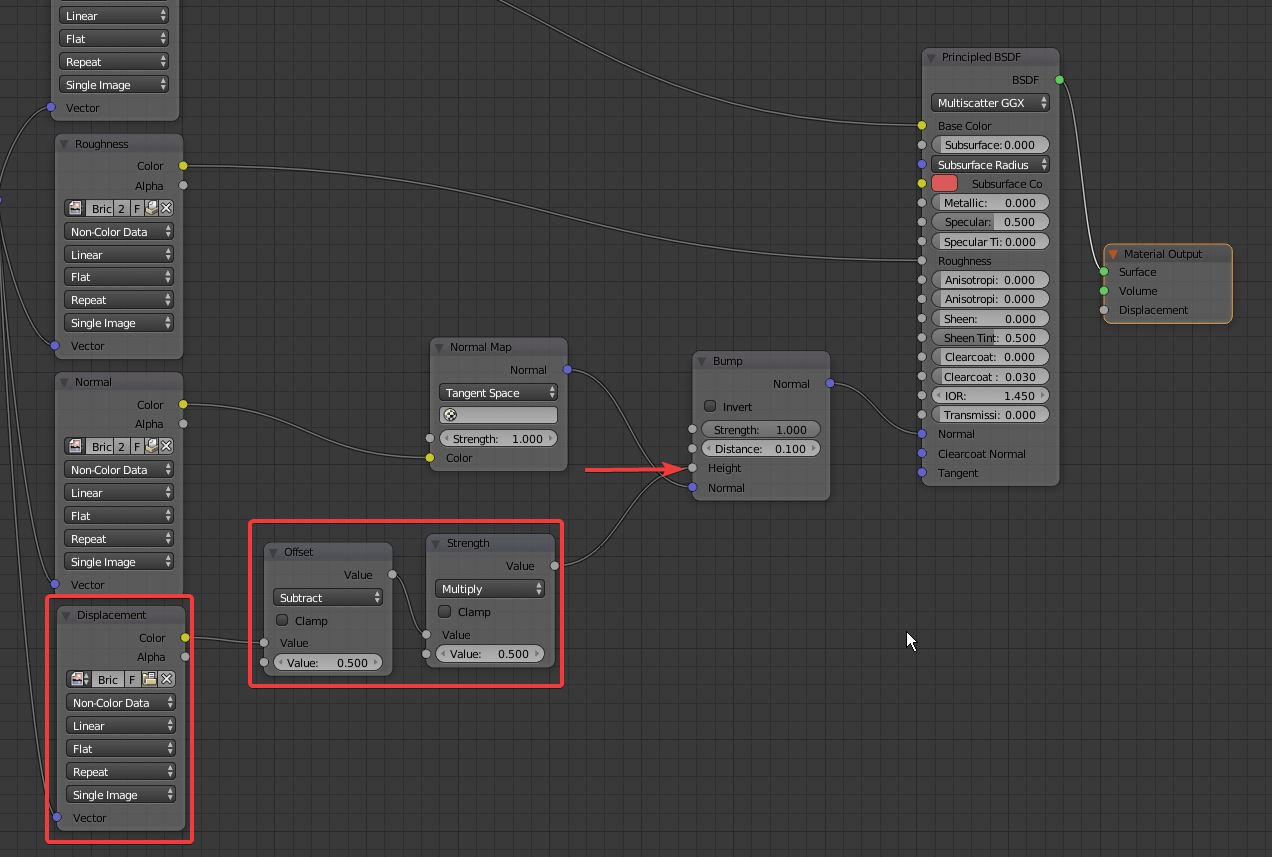Click the unlink X icon on the Normal texture node
This screenshot has height=857, width=1272.
tap(166, 445)
